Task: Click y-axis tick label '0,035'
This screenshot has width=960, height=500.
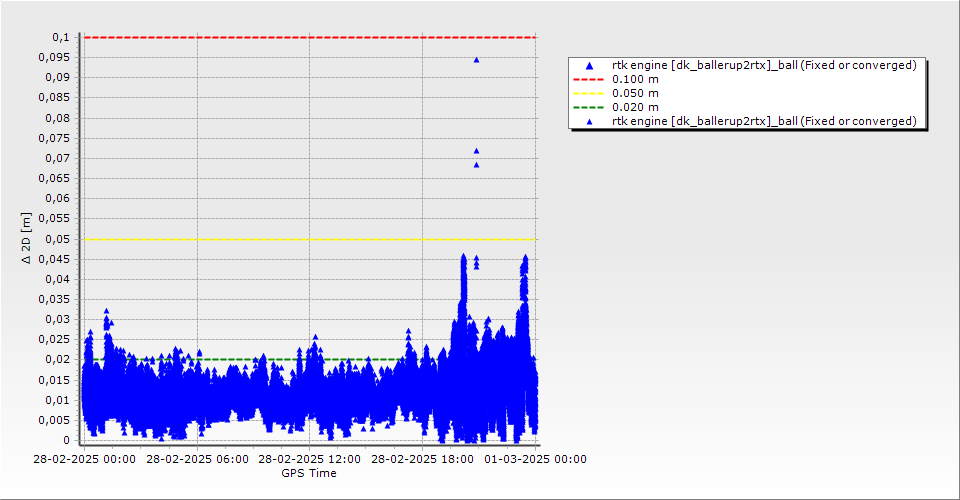Action: coord(54,299)
